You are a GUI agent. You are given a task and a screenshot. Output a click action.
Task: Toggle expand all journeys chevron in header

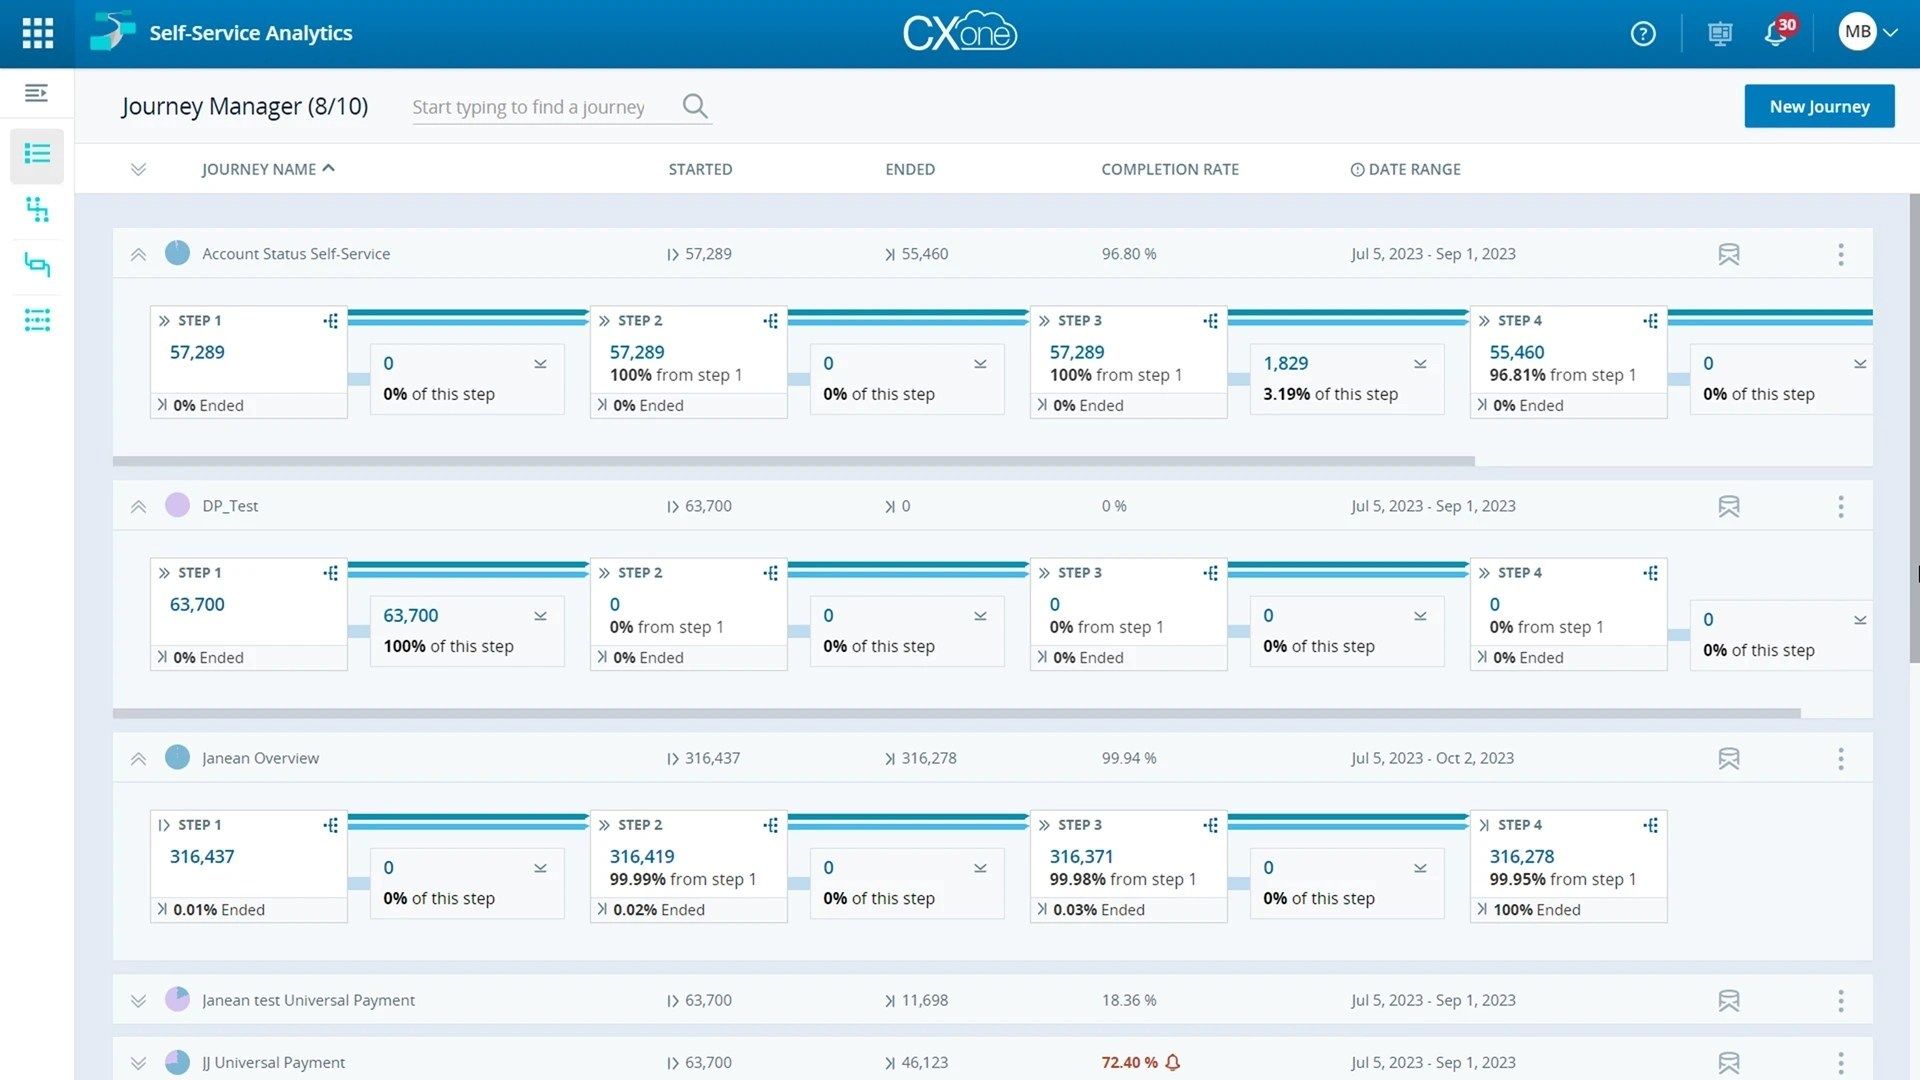(x=138, y=170)
